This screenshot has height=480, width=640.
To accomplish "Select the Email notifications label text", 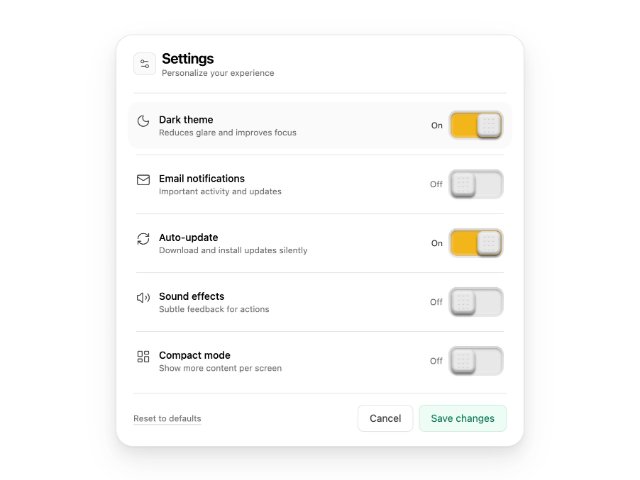I will (x=202, y=178).
